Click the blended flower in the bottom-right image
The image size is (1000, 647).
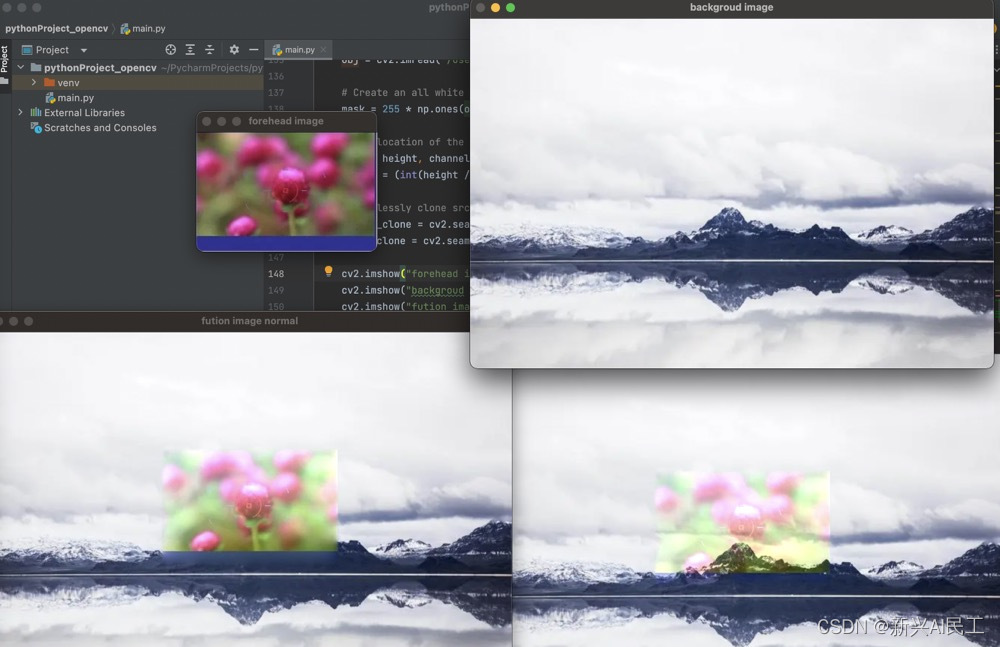742,522
